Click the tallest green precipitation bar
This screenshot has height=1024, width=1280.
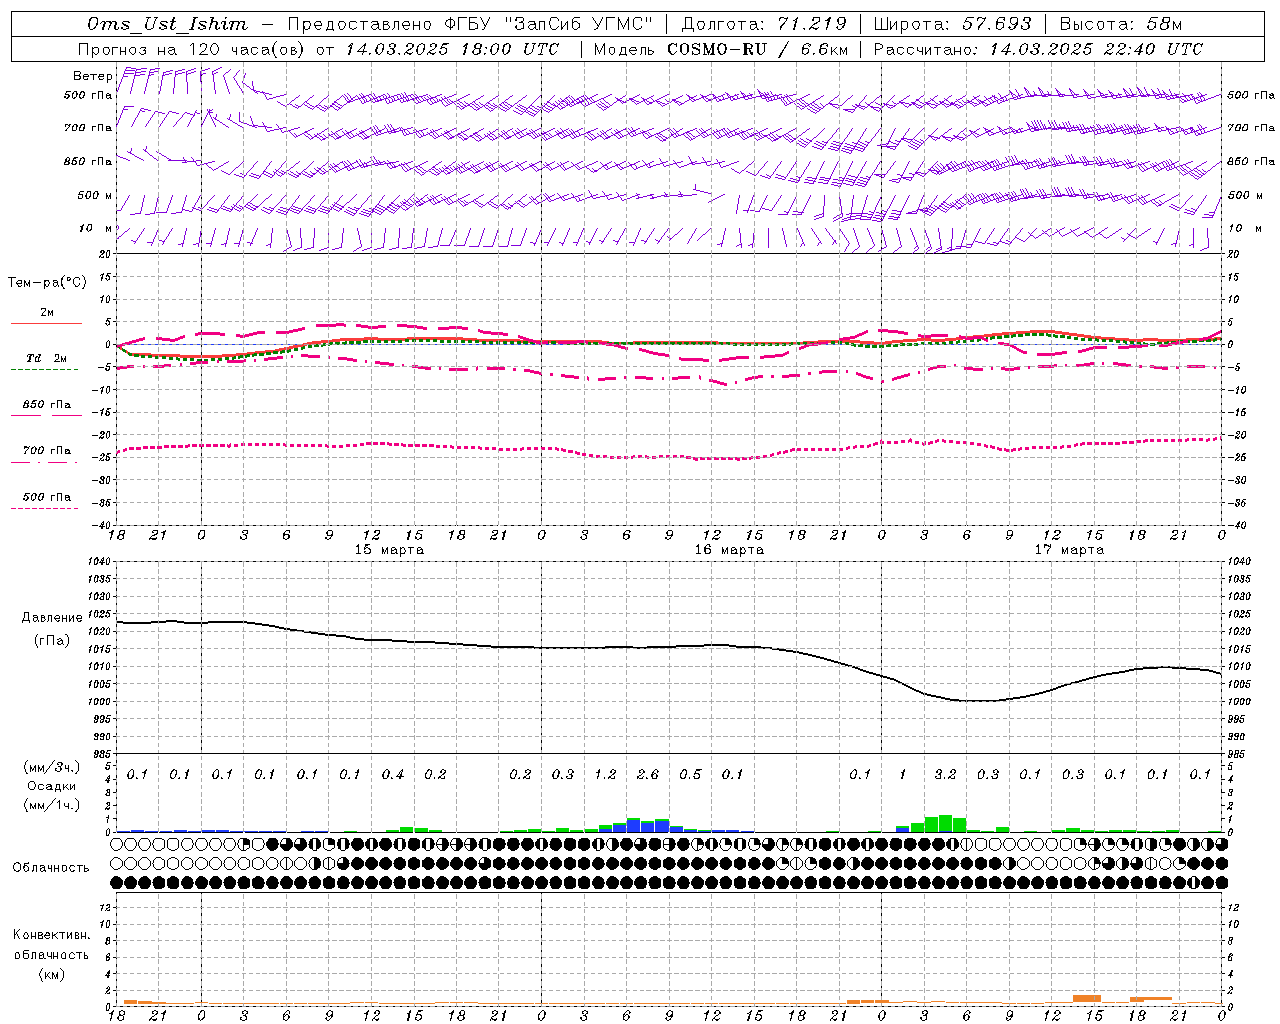point(945,824)
